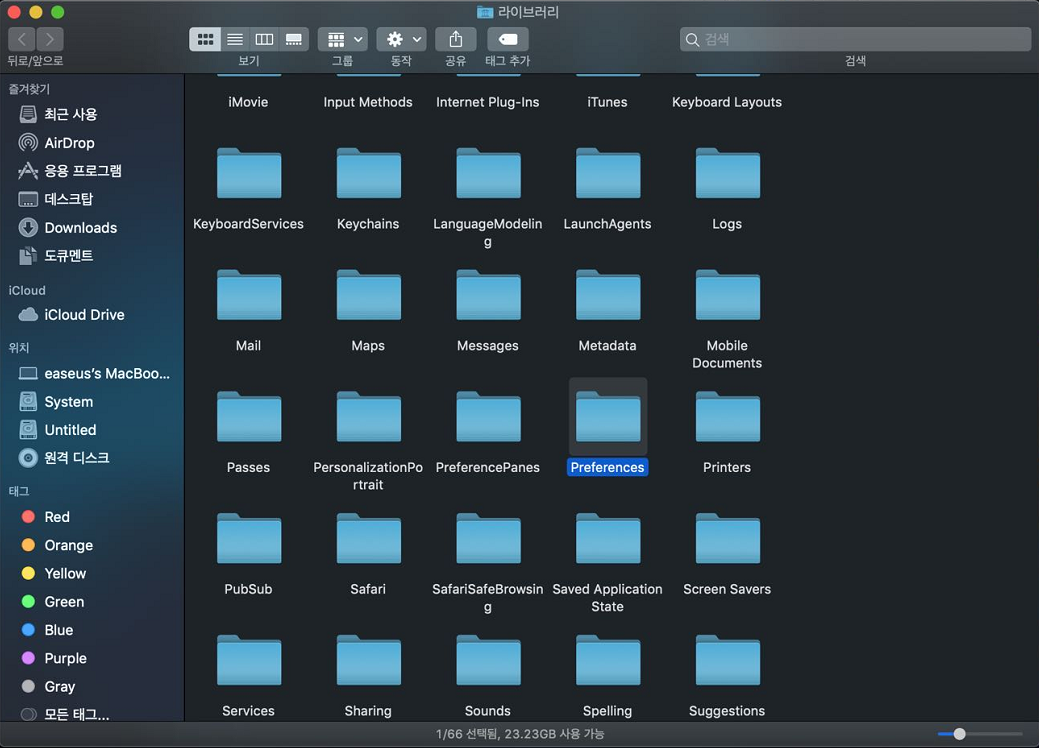Open AirDrop from the sidebar
Image resolution: width=1039 pixels, height=748 pixels.
69,143
